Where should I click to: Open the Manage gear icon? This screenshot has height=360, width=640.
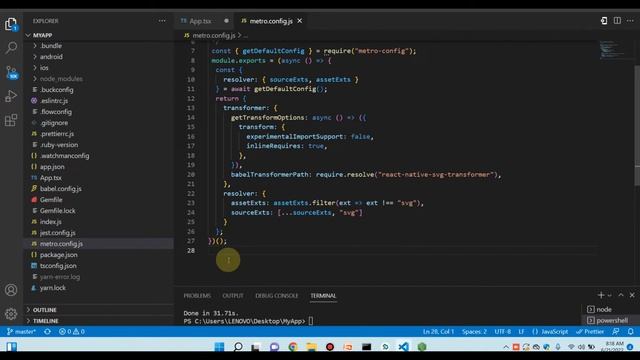tap(11, 313)
